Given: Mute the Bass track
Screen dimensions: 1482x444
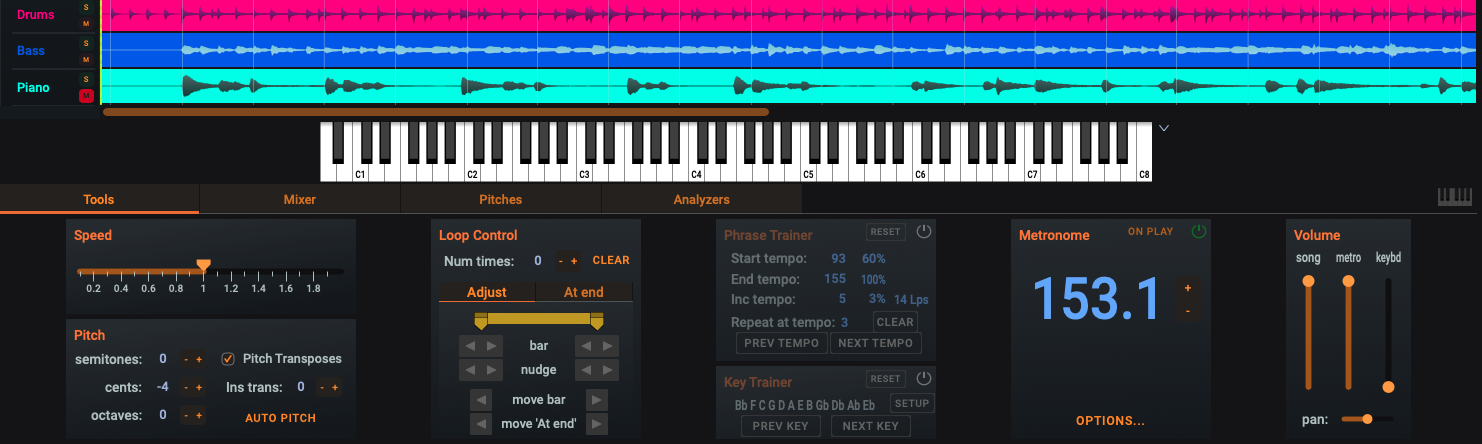Looking at the screenshot, I should 86,58.
